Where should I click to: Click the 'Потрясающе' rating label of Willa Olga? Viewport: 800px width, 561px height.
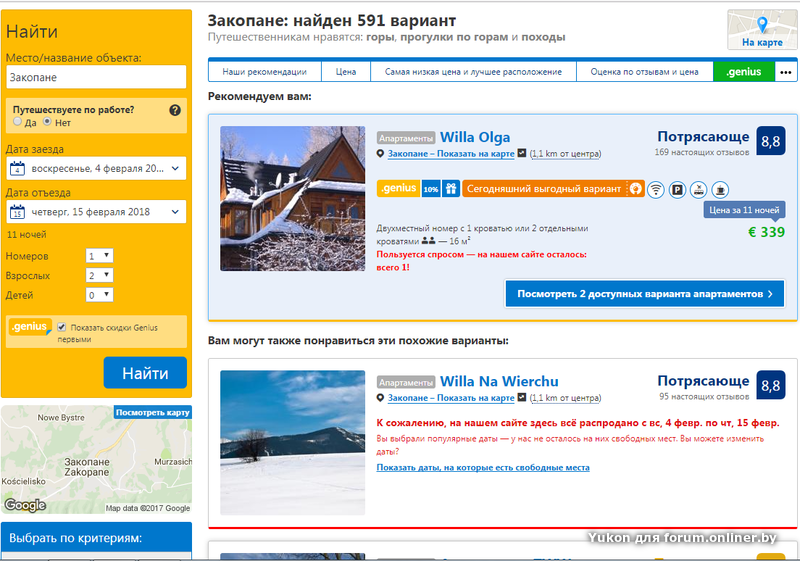pos(703,137)
